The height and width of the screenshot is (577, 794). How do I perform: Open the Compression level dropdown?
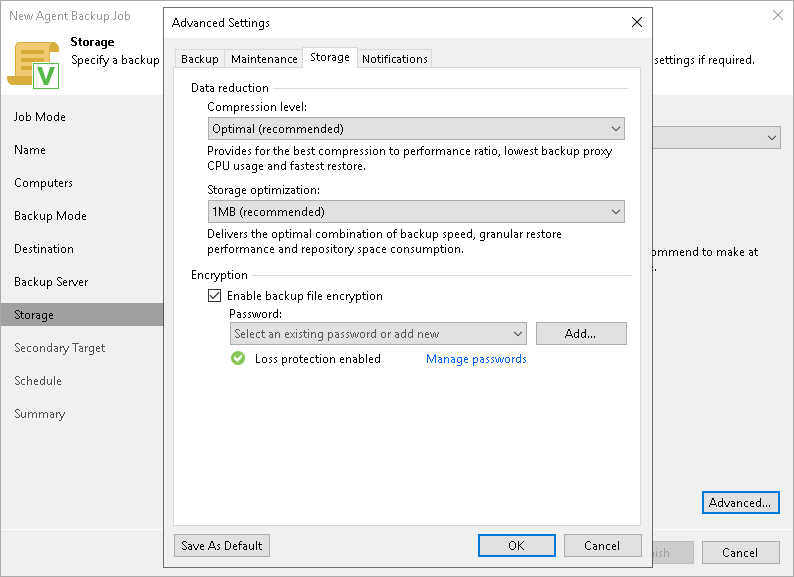[416, 129]
